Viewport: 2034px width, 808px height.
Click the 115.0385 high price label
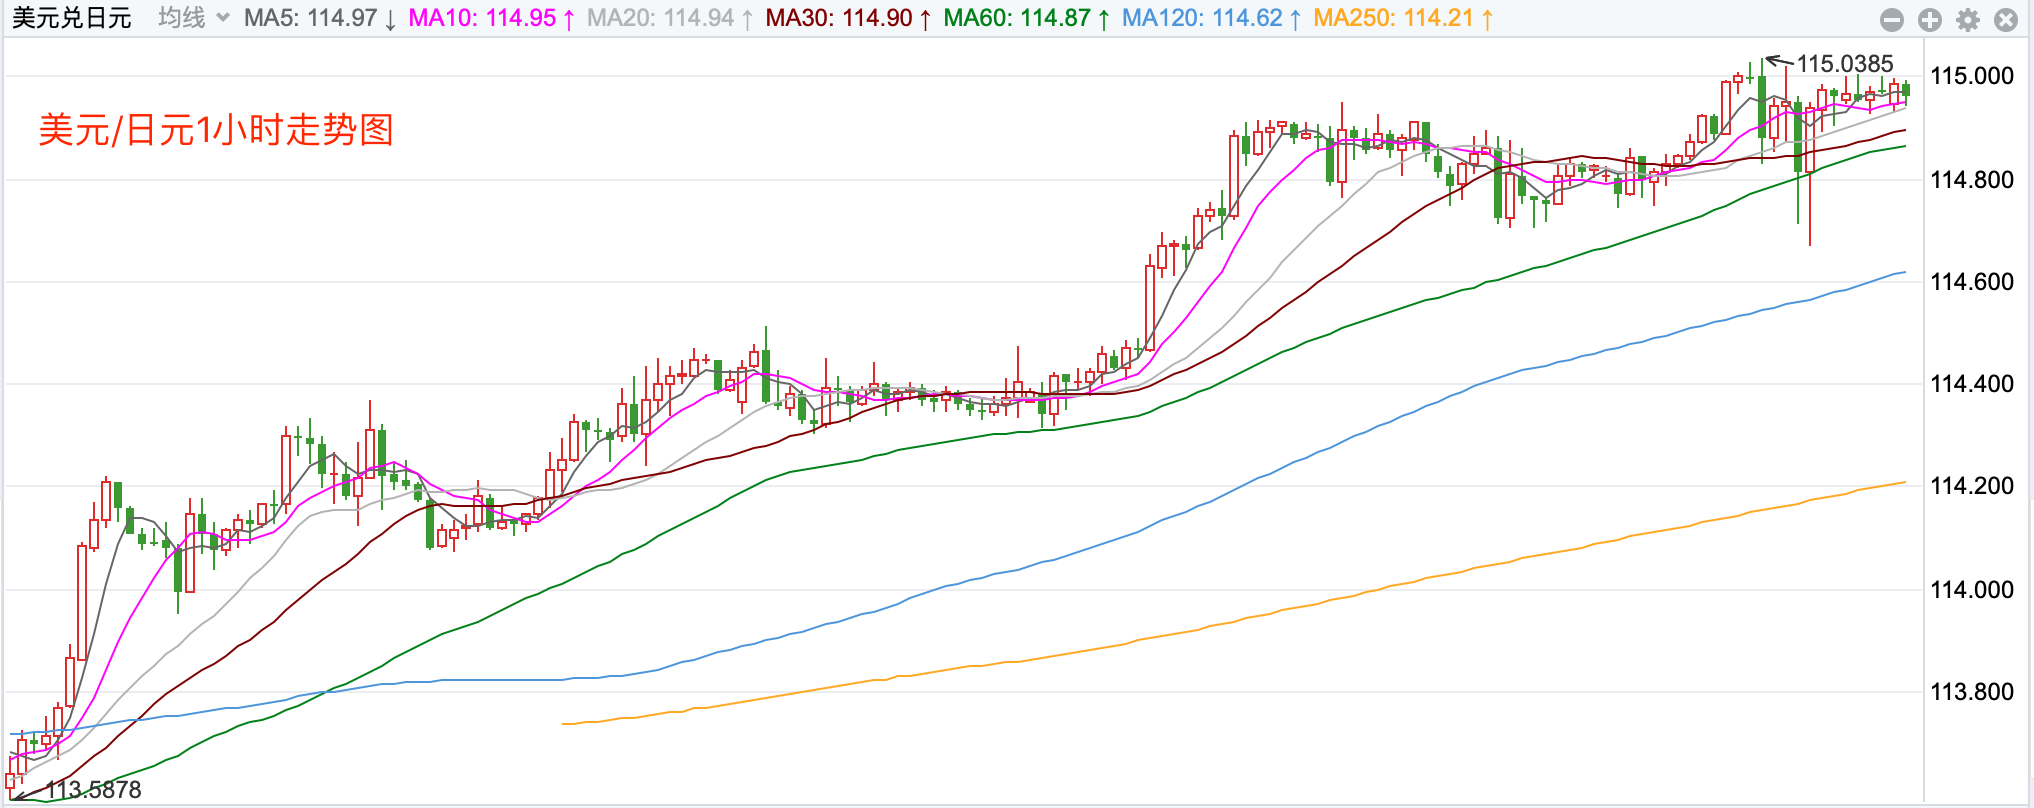pos(1845,64)
